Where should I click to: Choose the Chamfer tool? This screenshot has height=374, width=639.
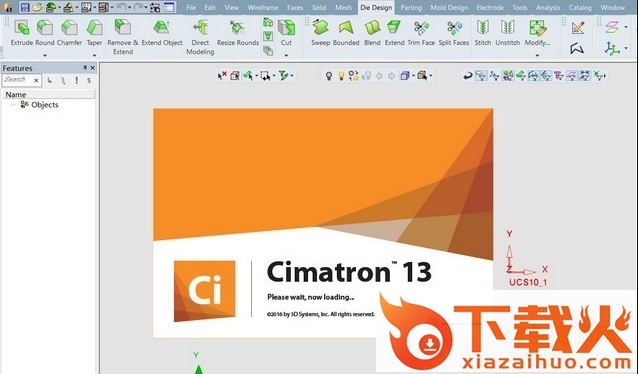(x=69, y=33)
